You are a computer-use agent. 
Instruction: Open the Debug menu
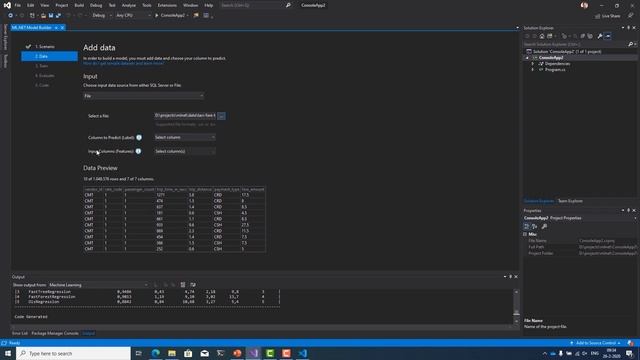[x=96, y=5]
